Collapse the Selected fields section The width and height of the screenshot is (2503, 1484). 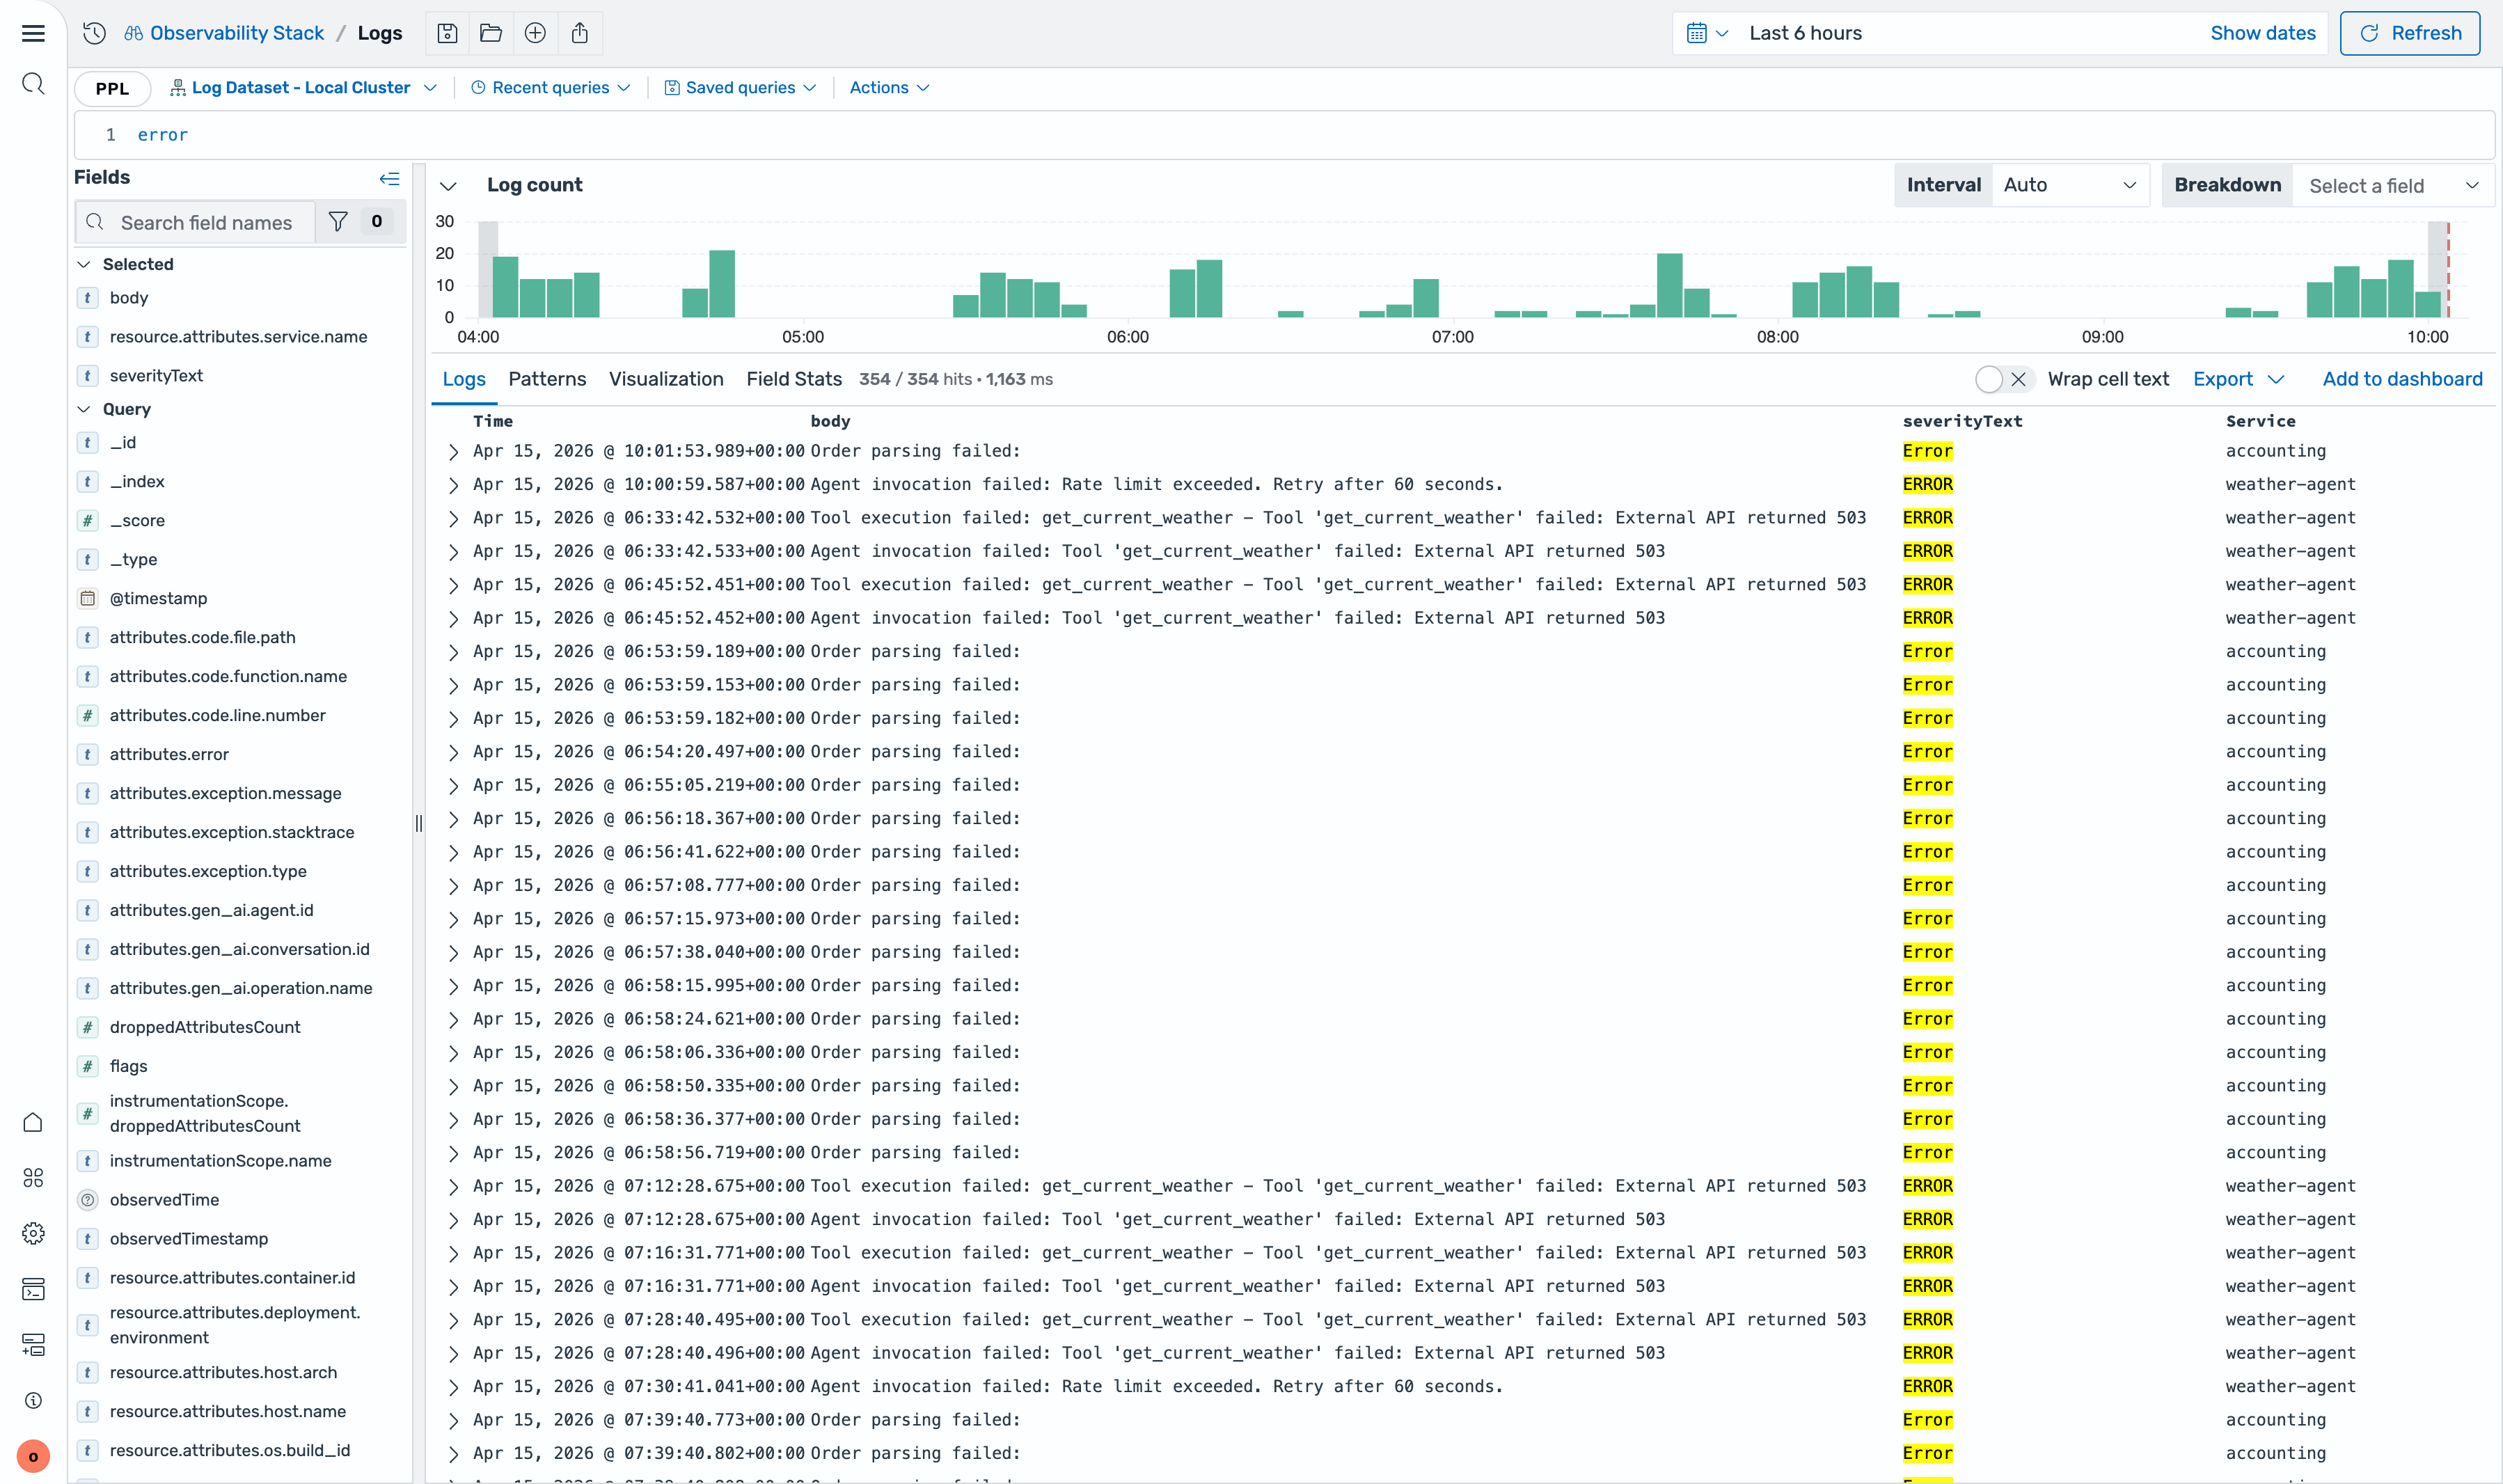click(x=84, y=264)
